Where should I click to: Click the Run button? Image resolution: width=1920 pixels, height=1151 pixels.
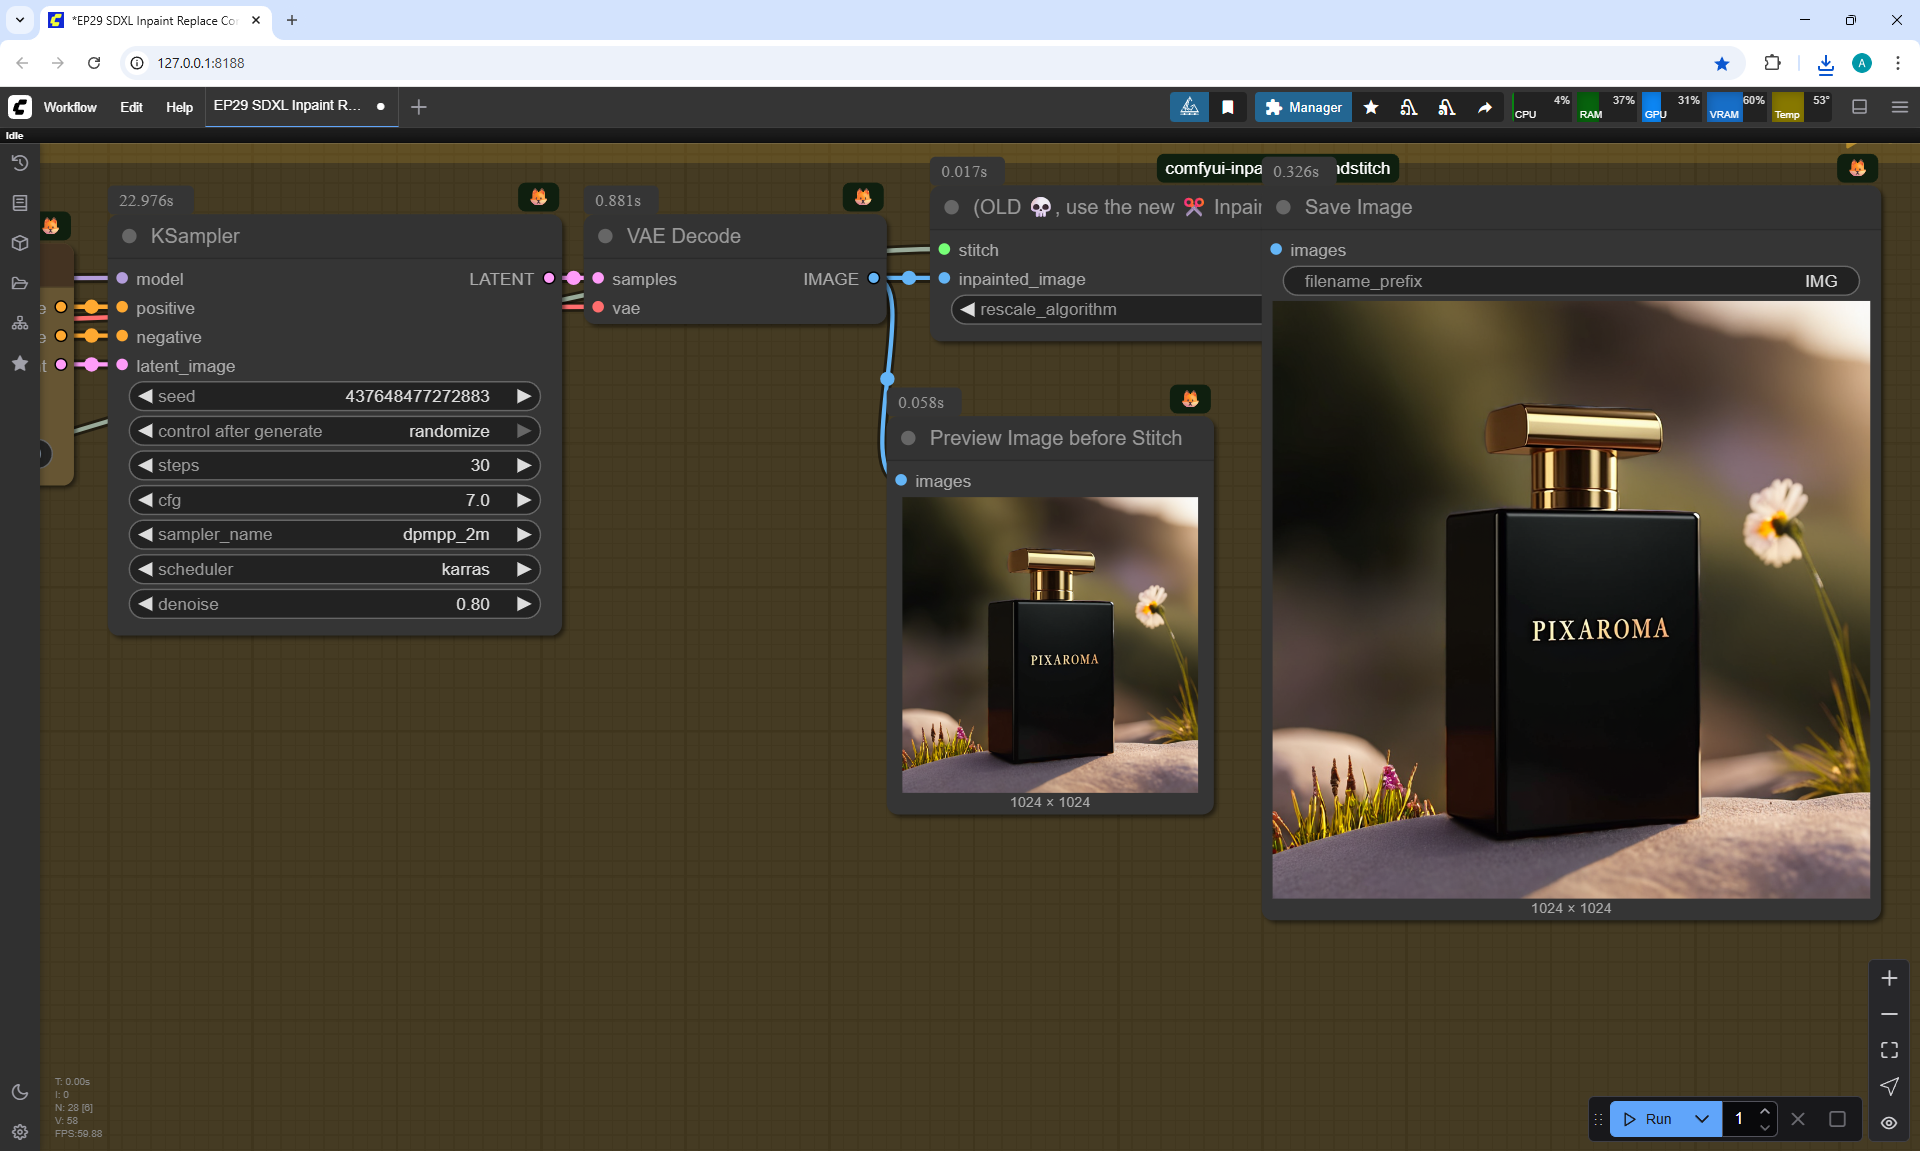tap(1648, 1119)
